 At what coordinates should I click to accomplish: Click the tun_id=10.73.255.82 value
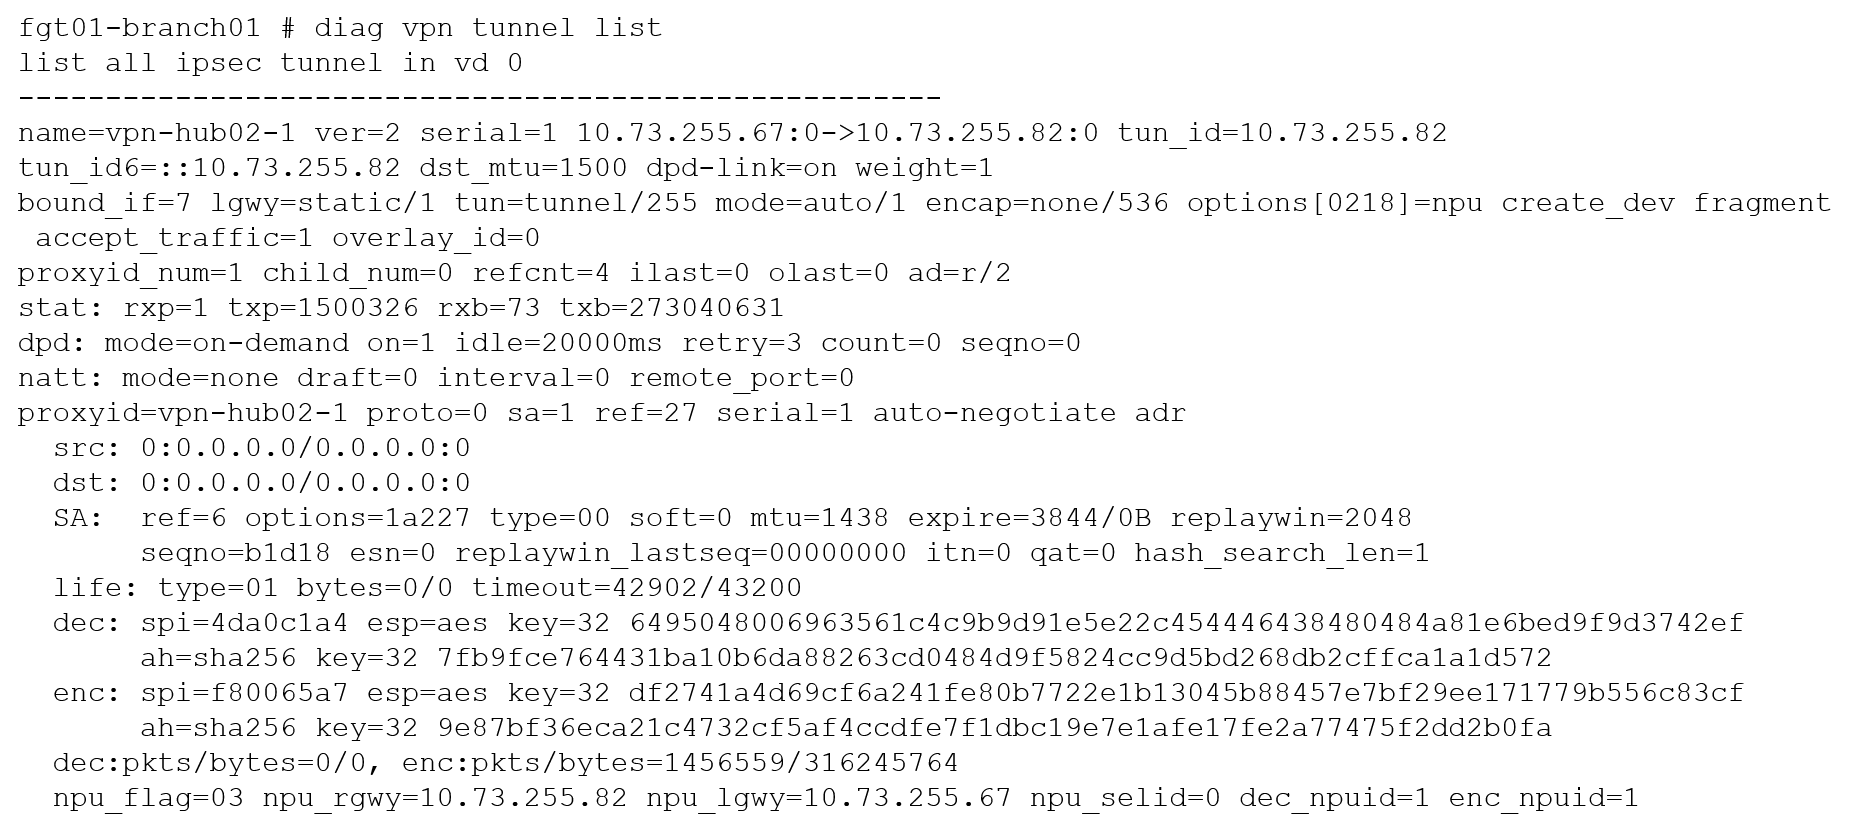[1282, 133]
